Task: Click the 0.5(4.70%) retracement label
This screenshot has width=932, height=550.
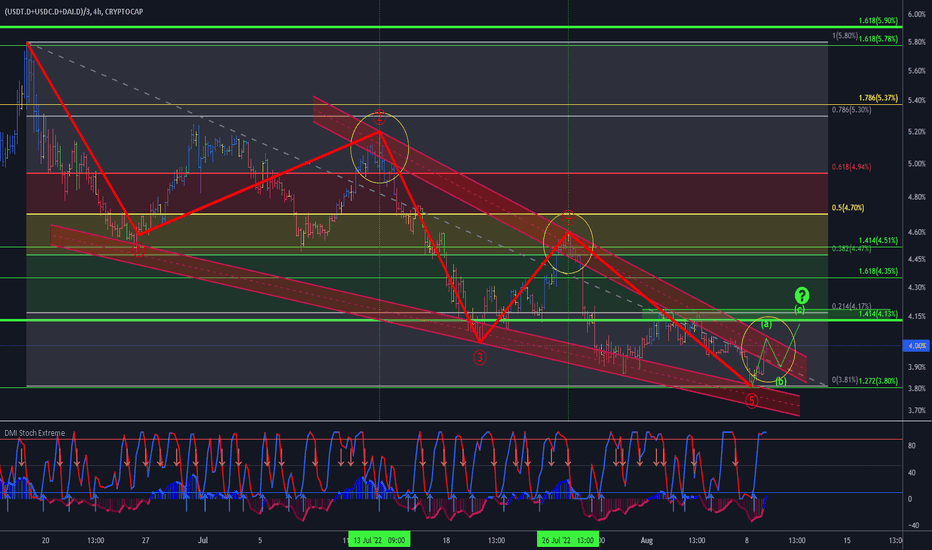Action: (848, 208)
